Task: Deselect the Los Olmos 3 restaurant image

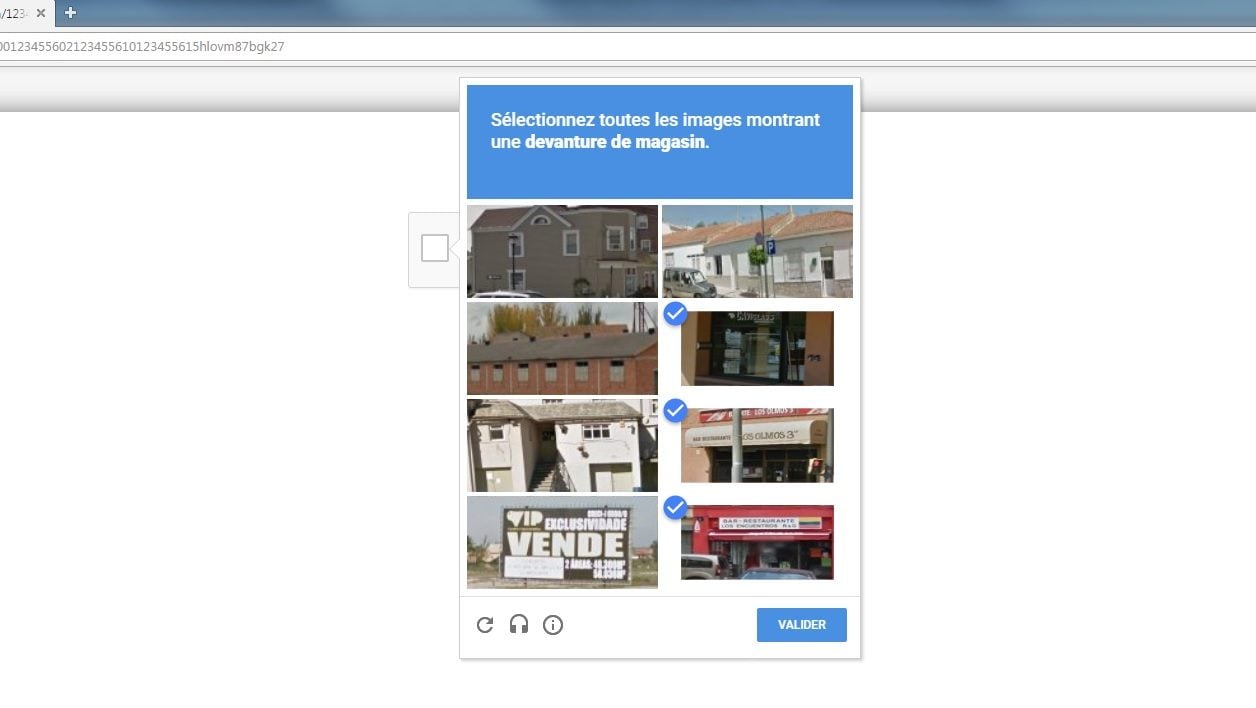Action: (757, 445)
